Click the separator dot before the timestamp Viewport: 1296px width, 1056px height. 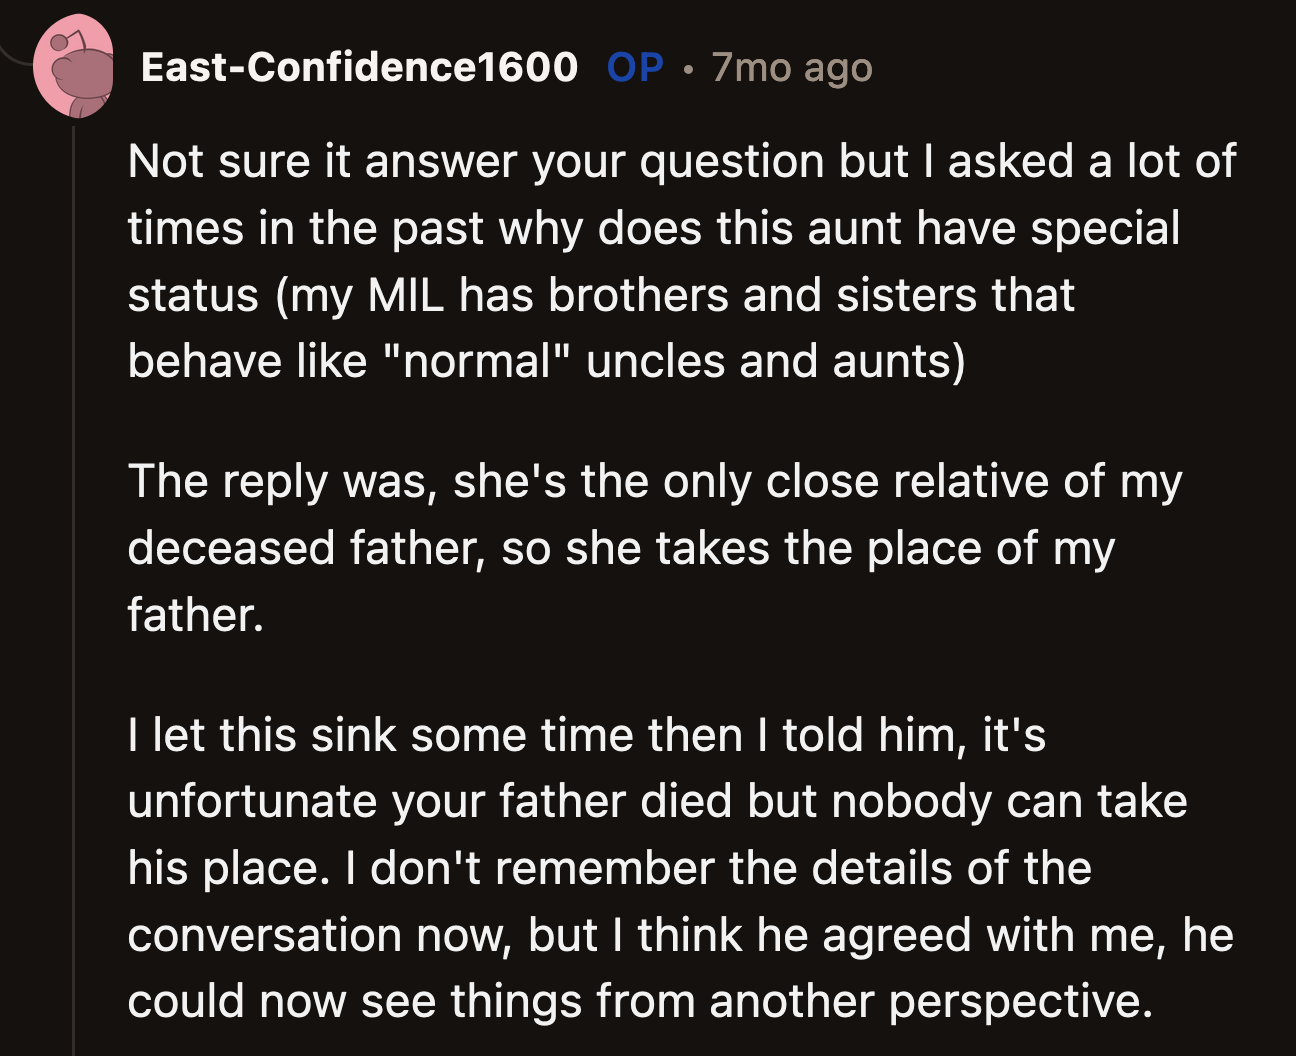(691, 70)
